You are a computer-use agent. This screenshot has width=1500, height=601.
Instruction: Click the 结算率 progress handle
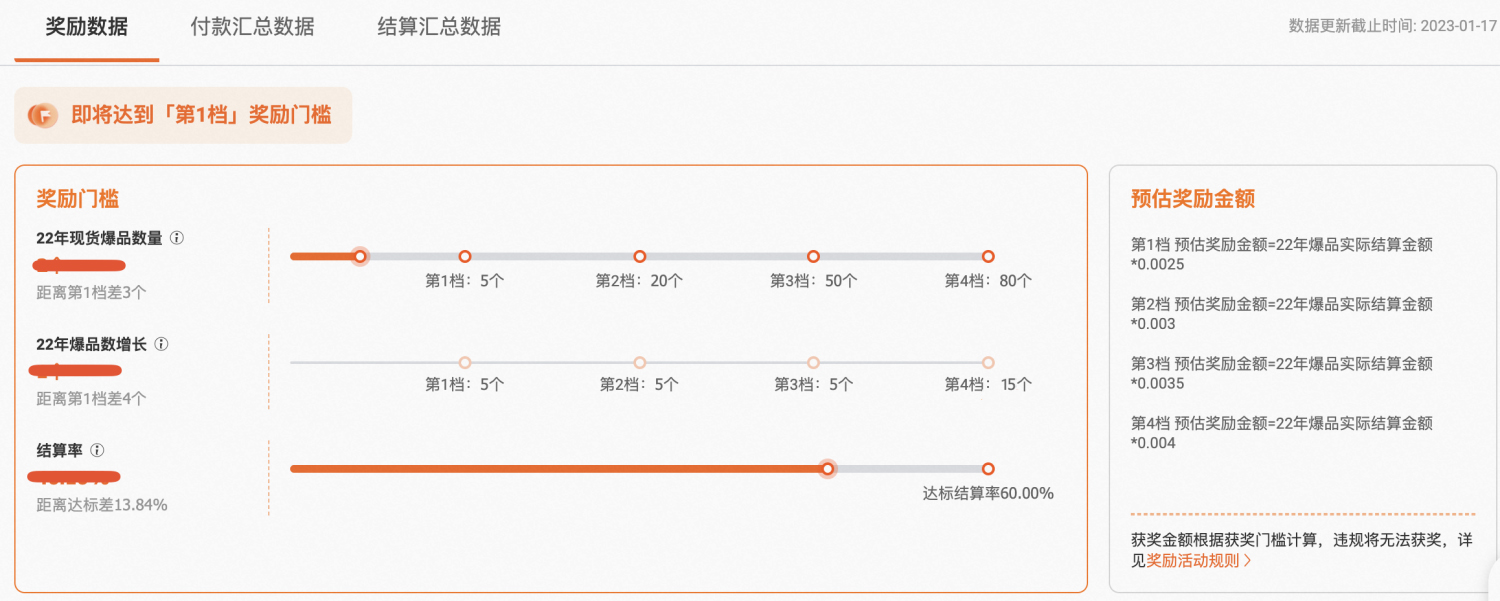tap(827, 469)
